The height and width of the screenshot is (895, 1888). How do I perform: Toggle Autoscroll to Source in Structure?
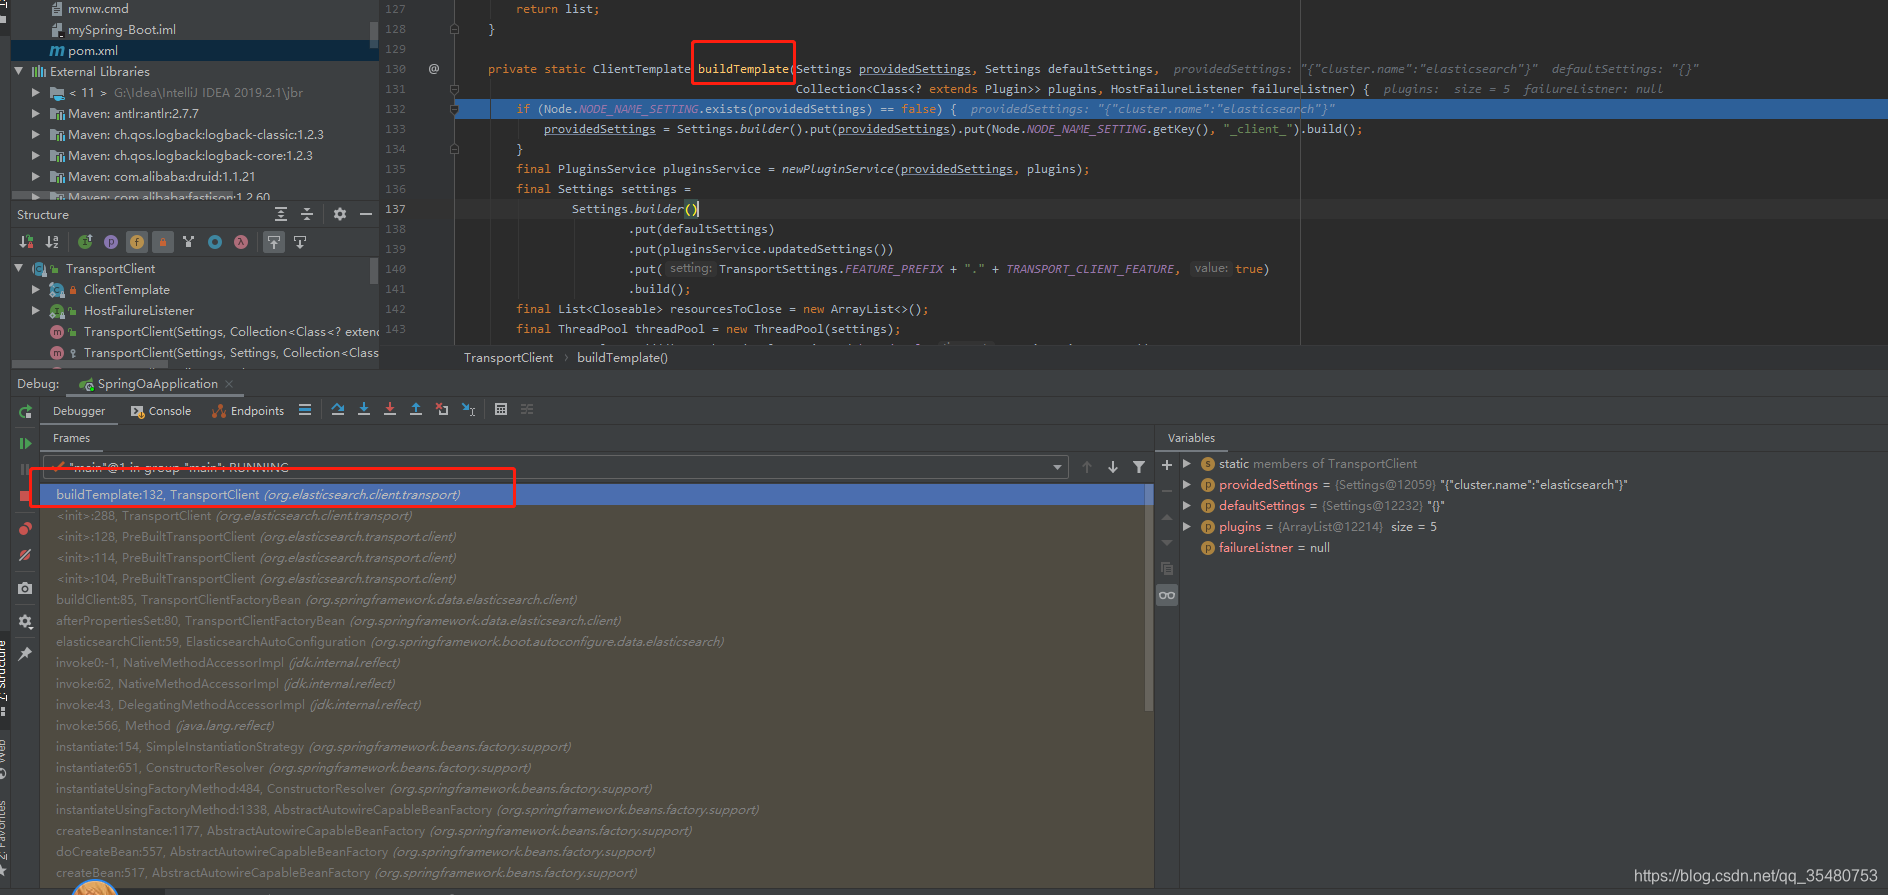point(274,242)
